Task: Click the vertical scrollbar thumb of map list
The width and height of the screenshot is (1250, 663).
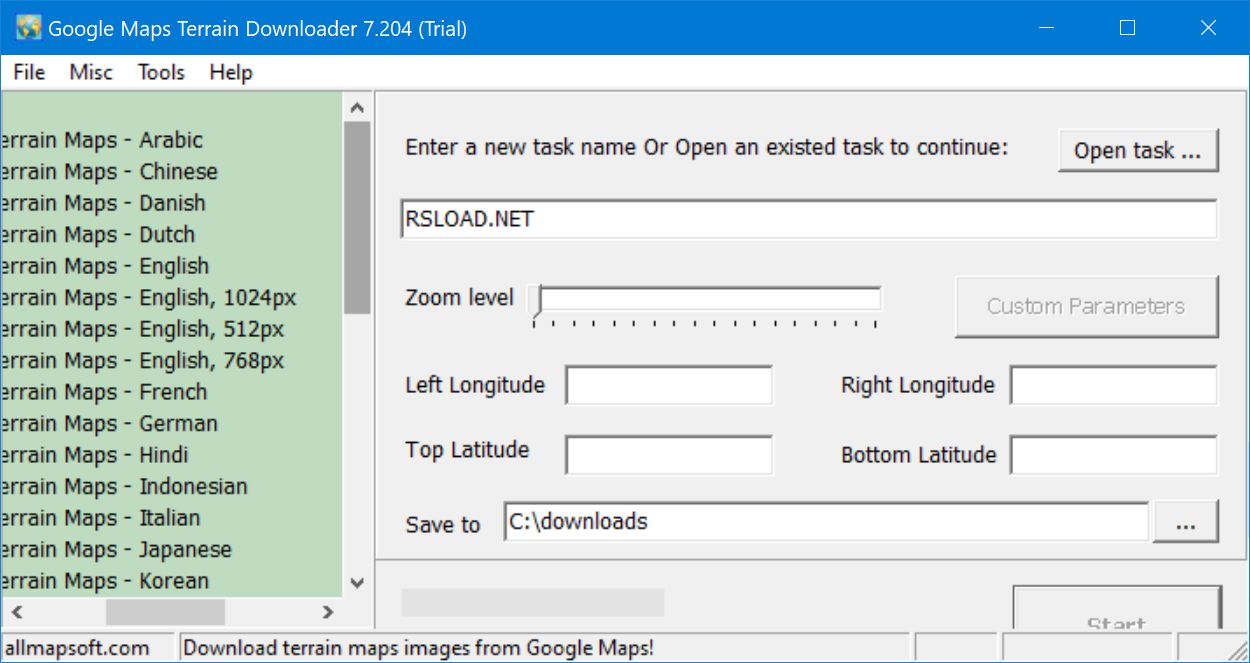Action: [x=357, y=218]
